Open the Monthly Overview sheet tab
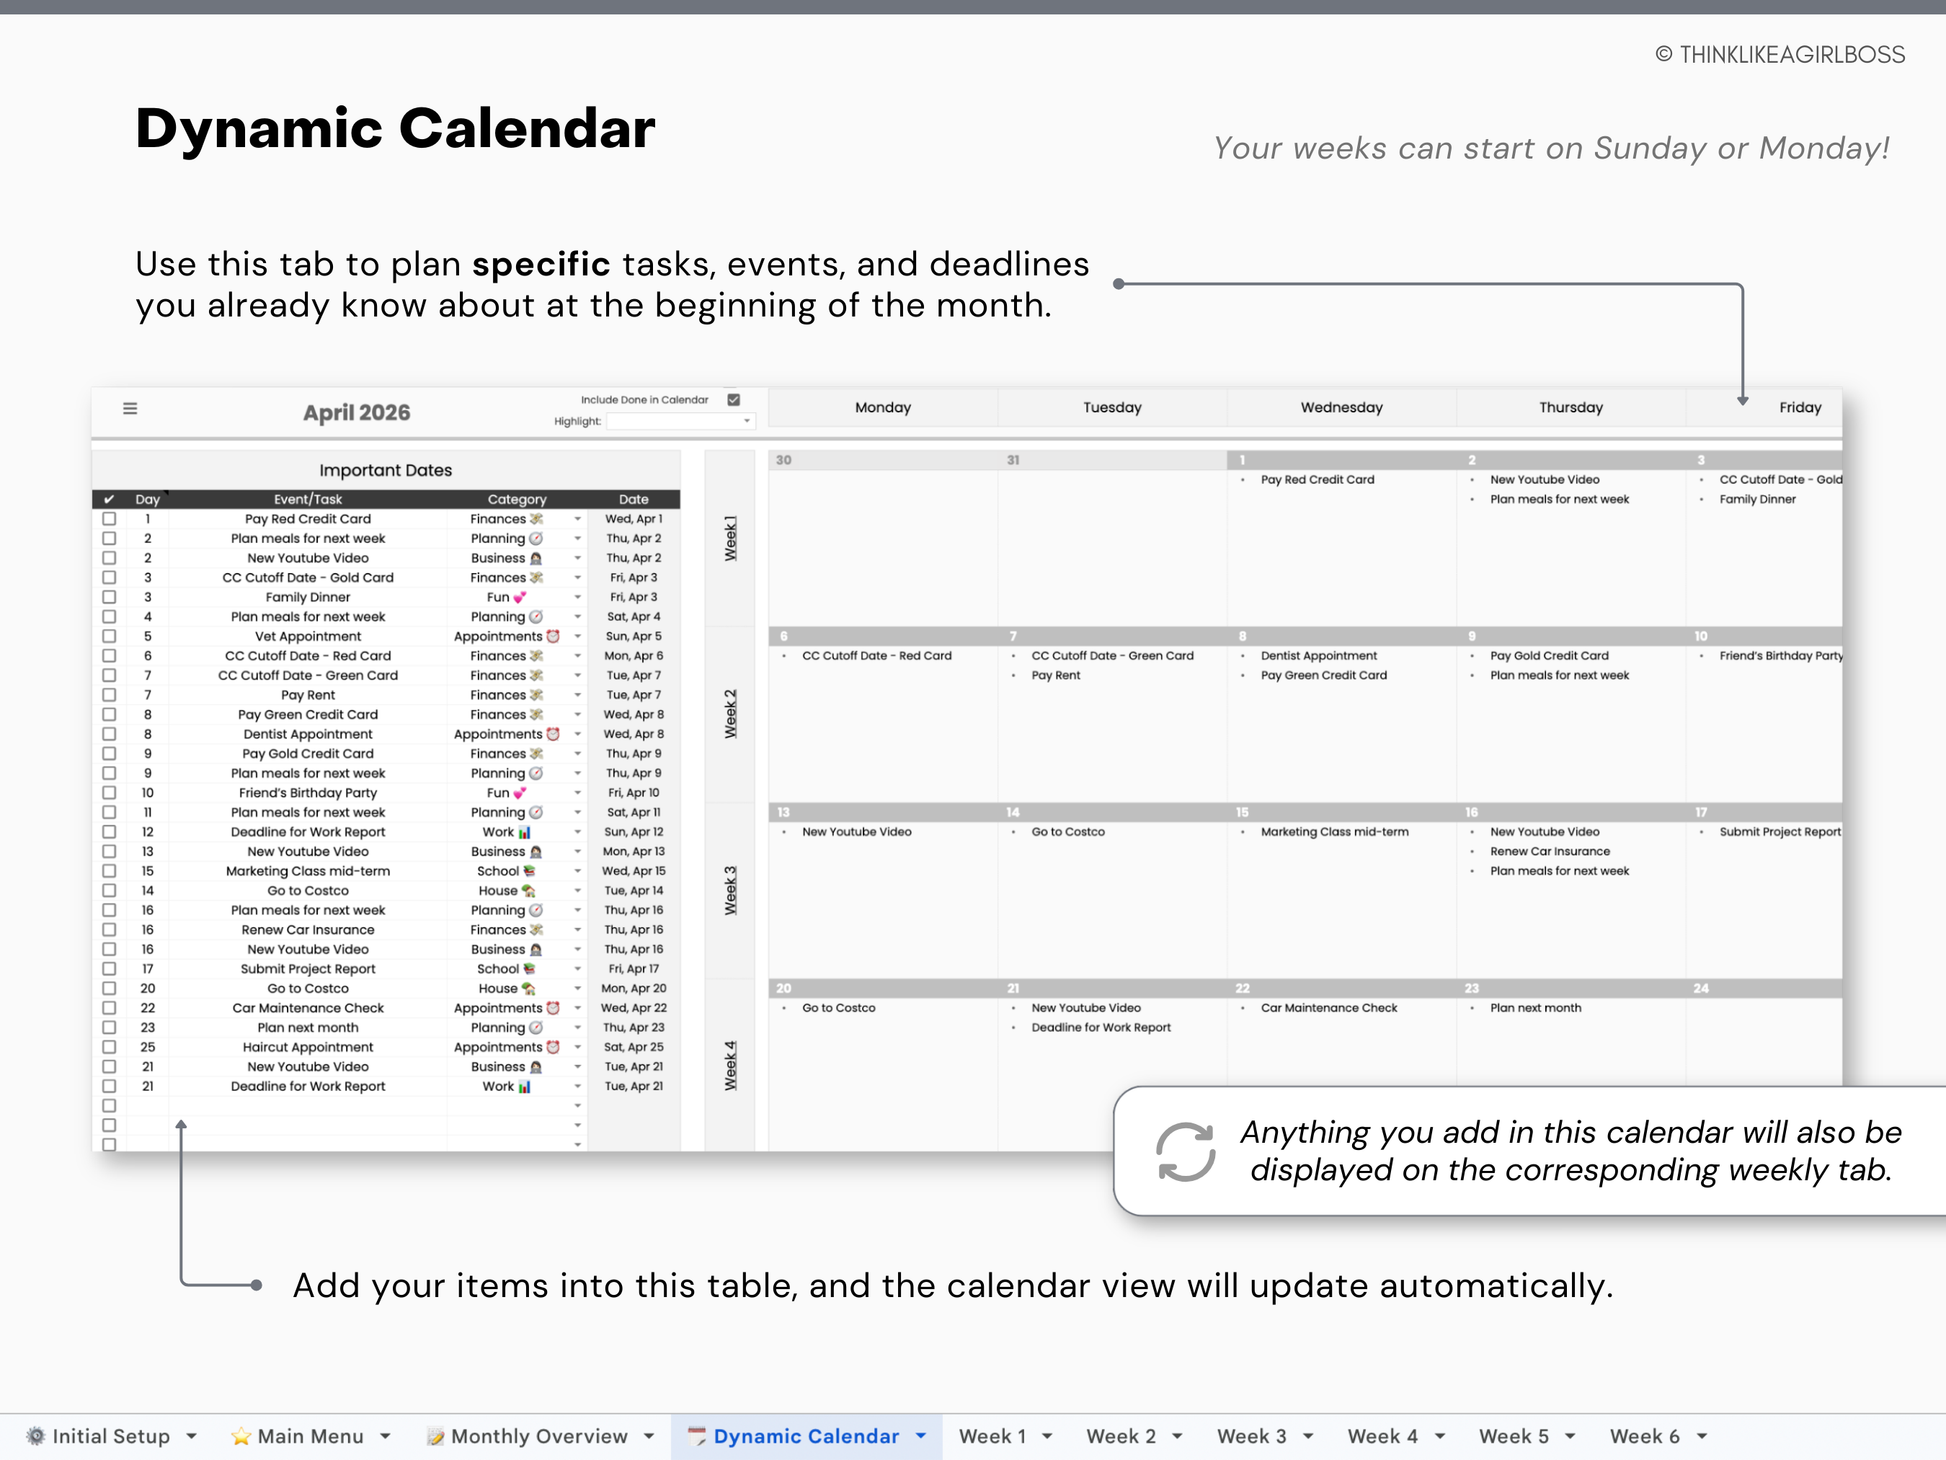This screenshot has width=1946, height=1460. [538, 1436]
